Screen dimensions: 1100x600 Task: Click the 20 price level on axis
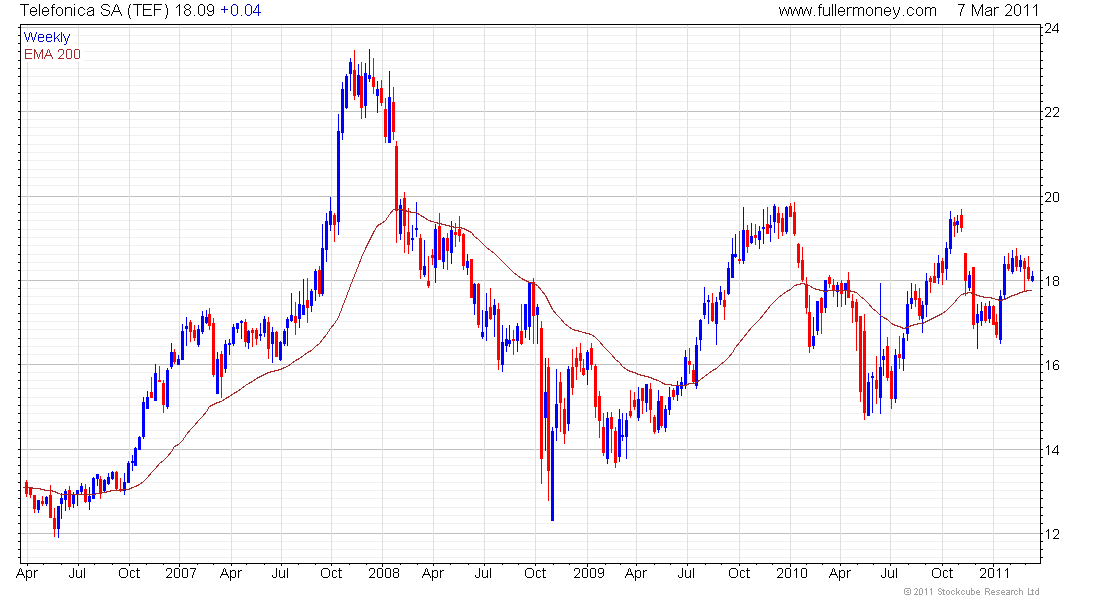tap(1052, 197)
